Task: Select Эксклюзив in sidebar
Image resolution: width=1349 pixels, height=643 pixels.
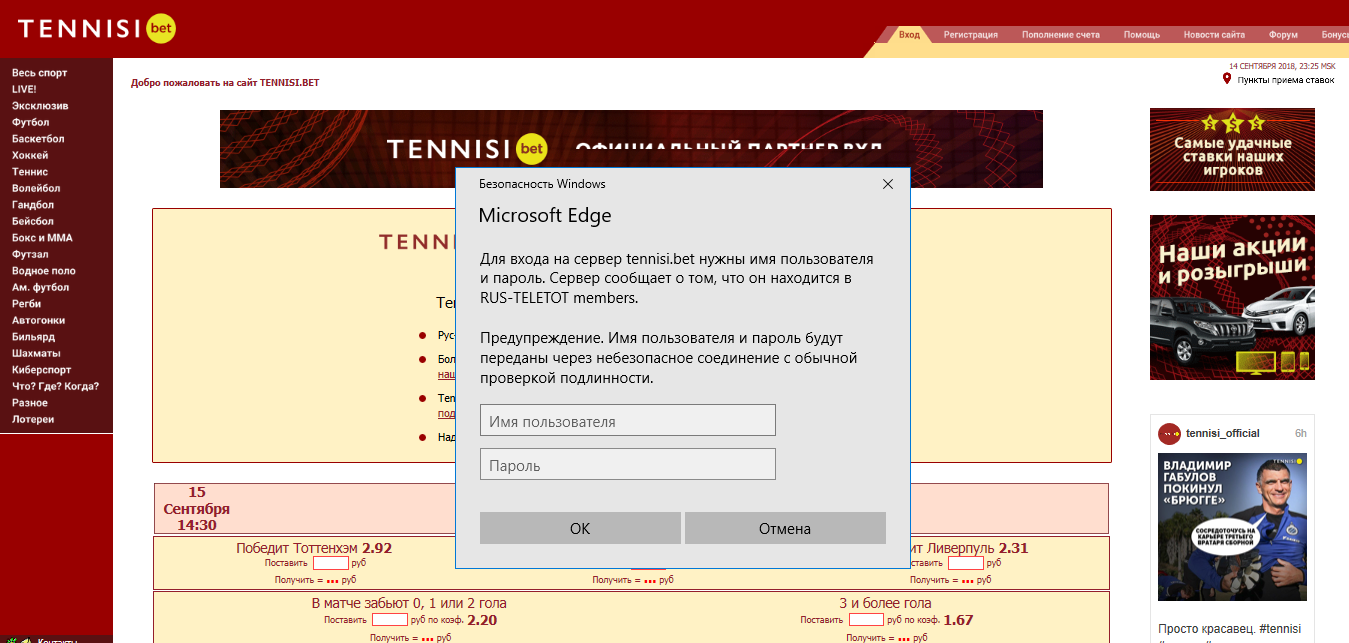Action: tap(40, 106)
